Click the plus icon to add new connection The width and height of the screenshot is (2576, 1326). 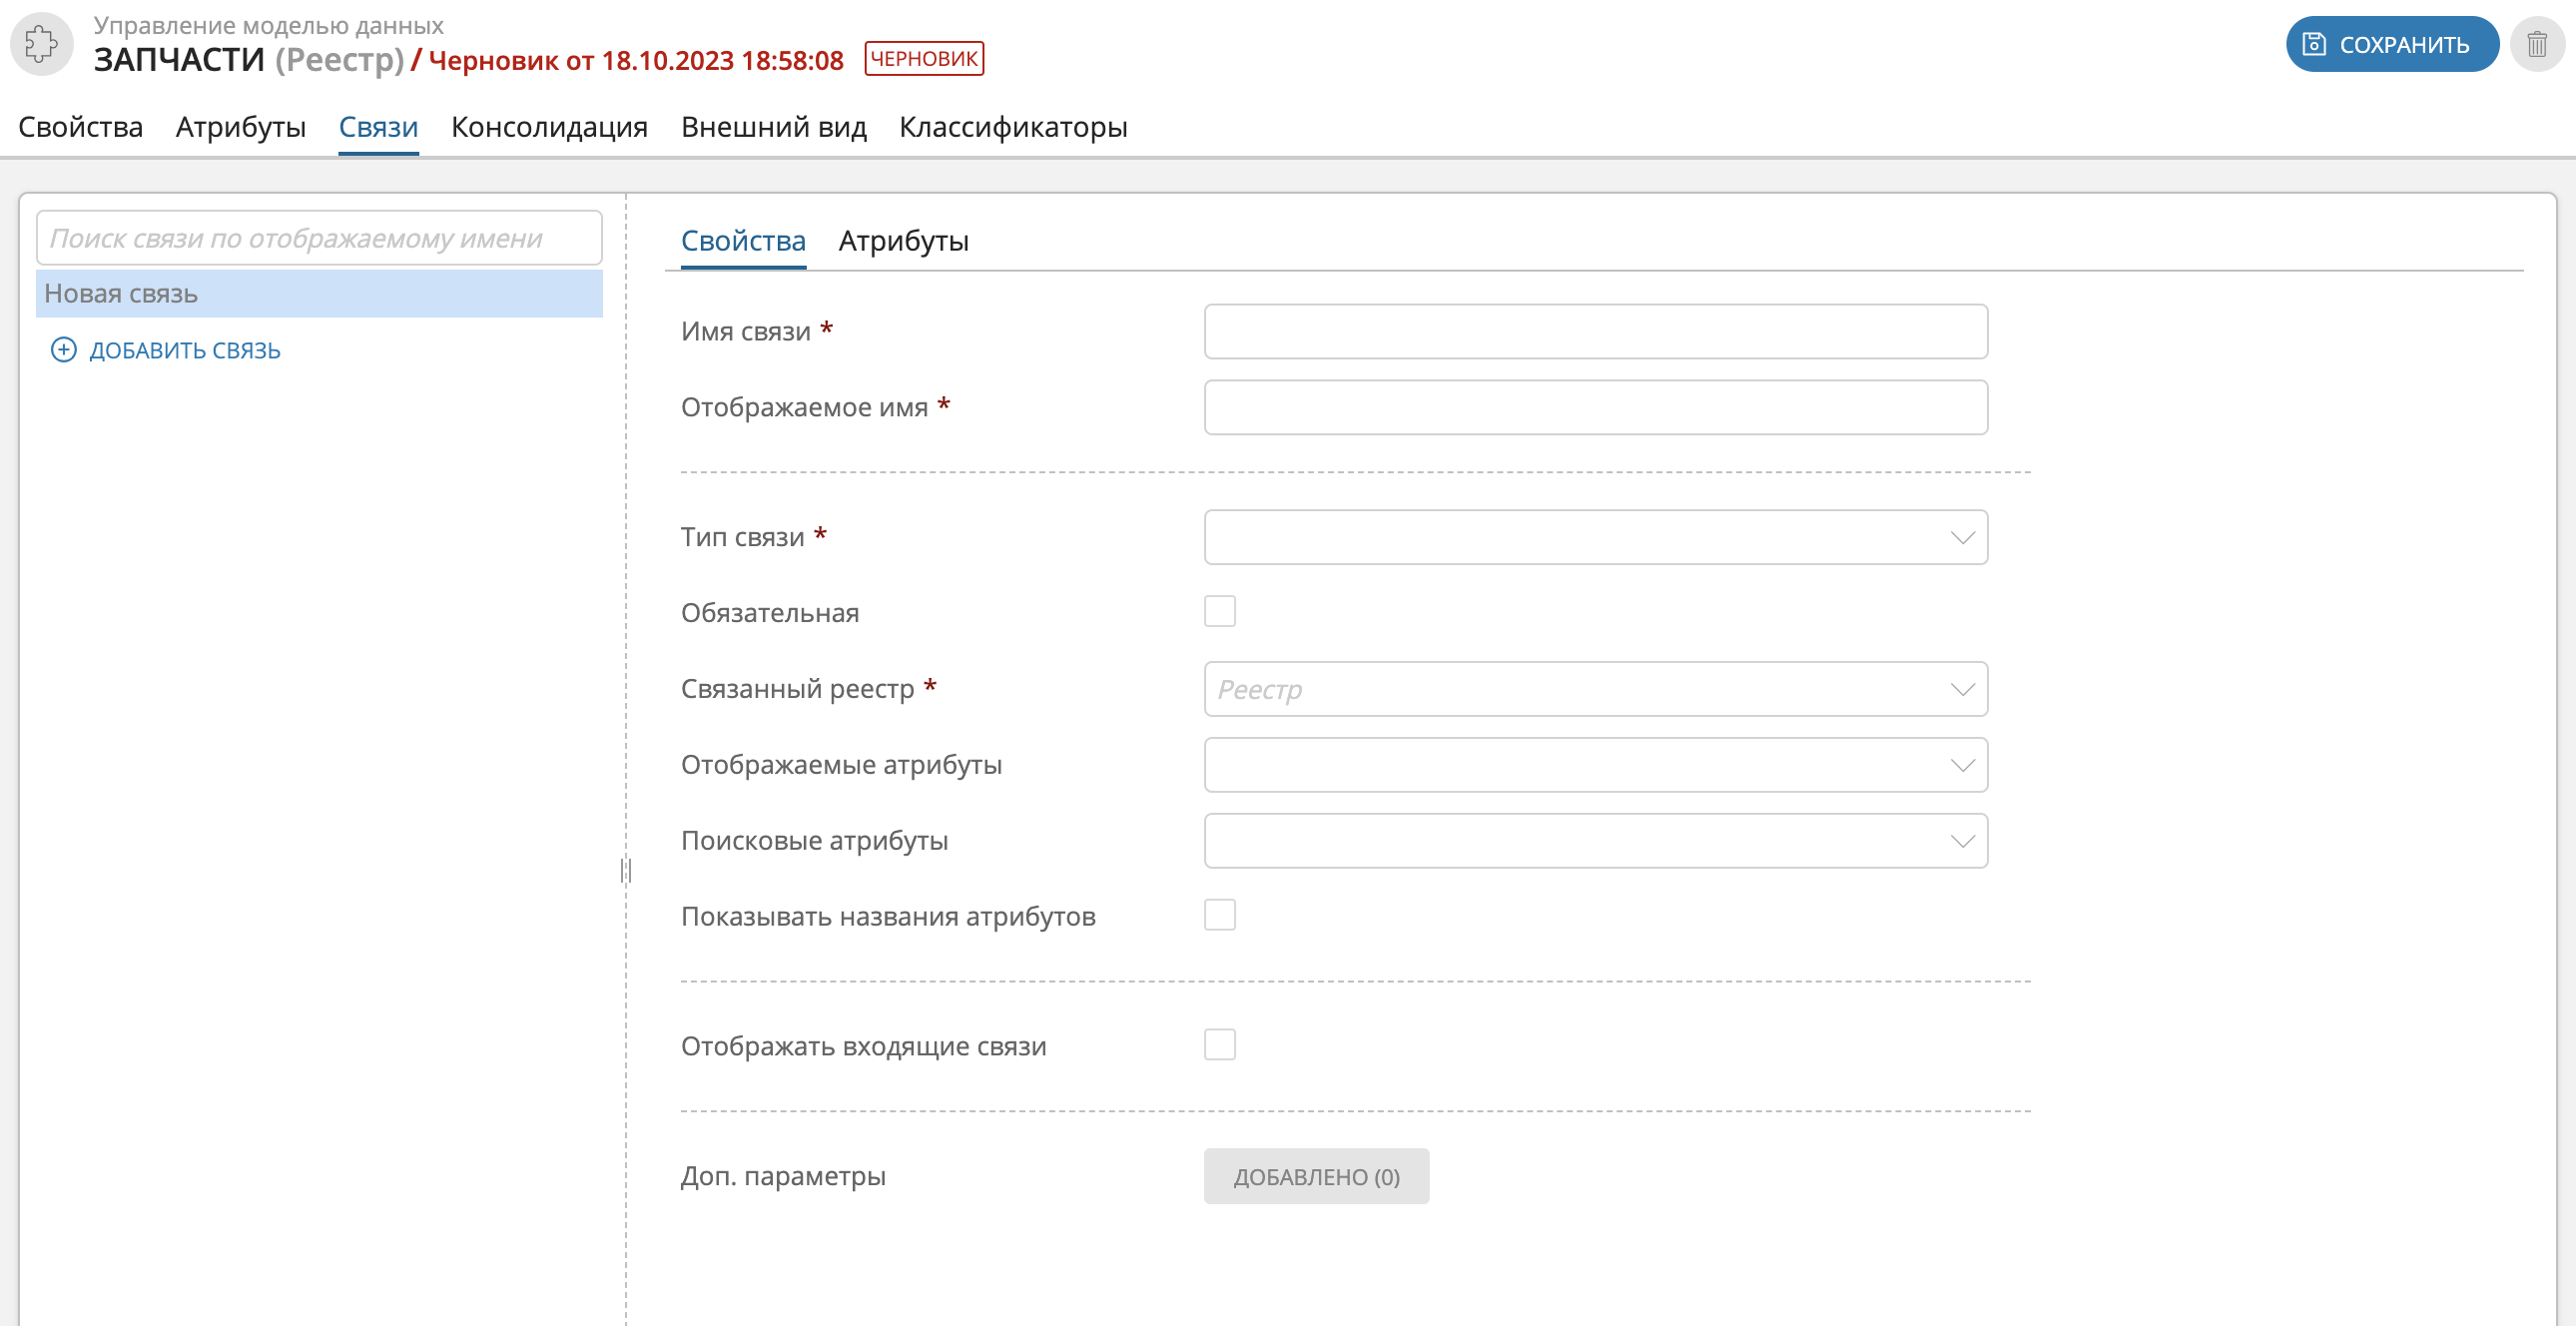[x=59, y=350]
